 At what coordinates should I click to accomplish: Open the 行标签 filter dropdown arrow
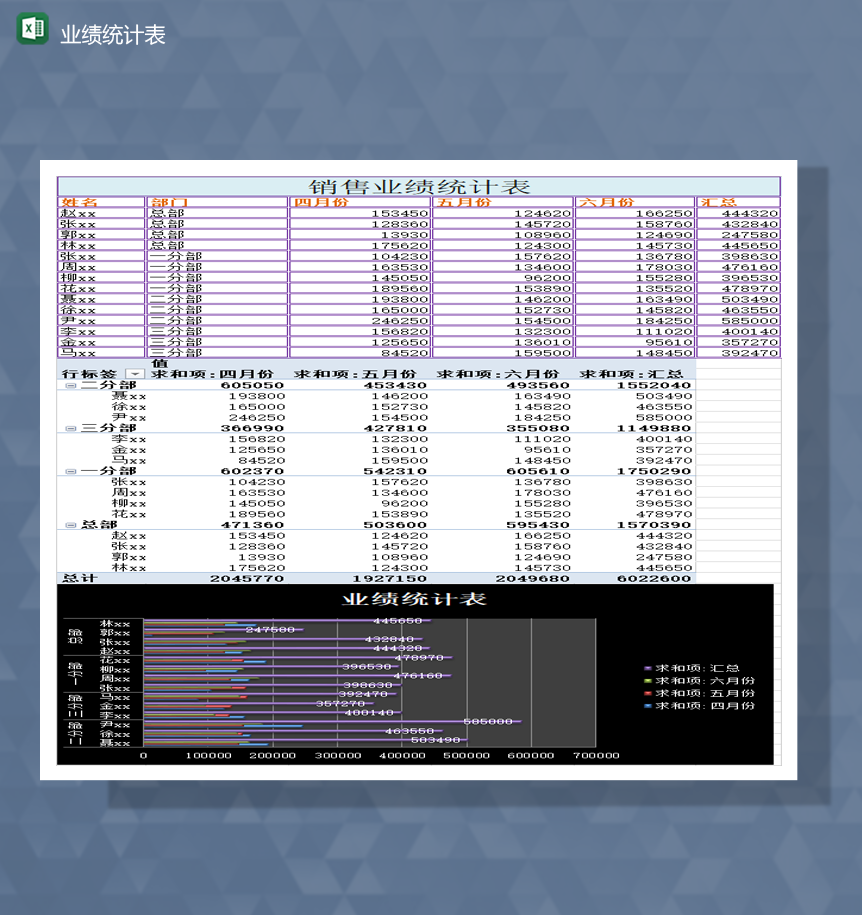[x=136, y=374]
